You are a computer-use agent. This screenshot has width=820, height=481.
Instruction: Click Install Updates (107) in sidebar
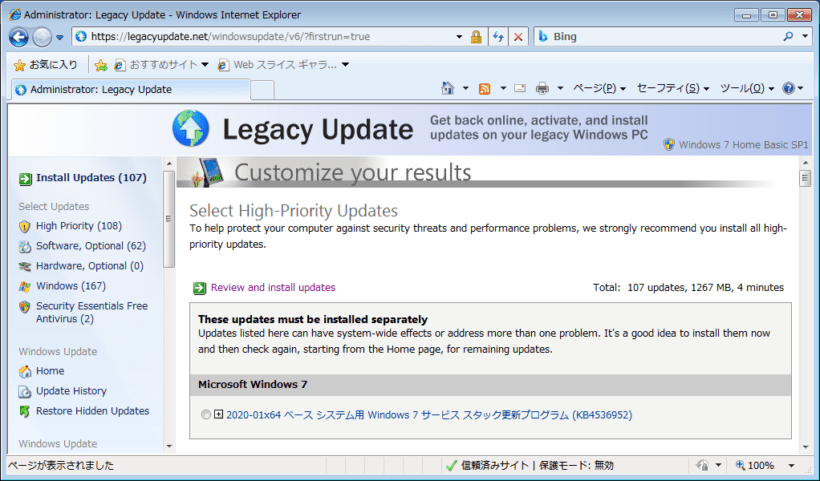click(x=91, y=178)
